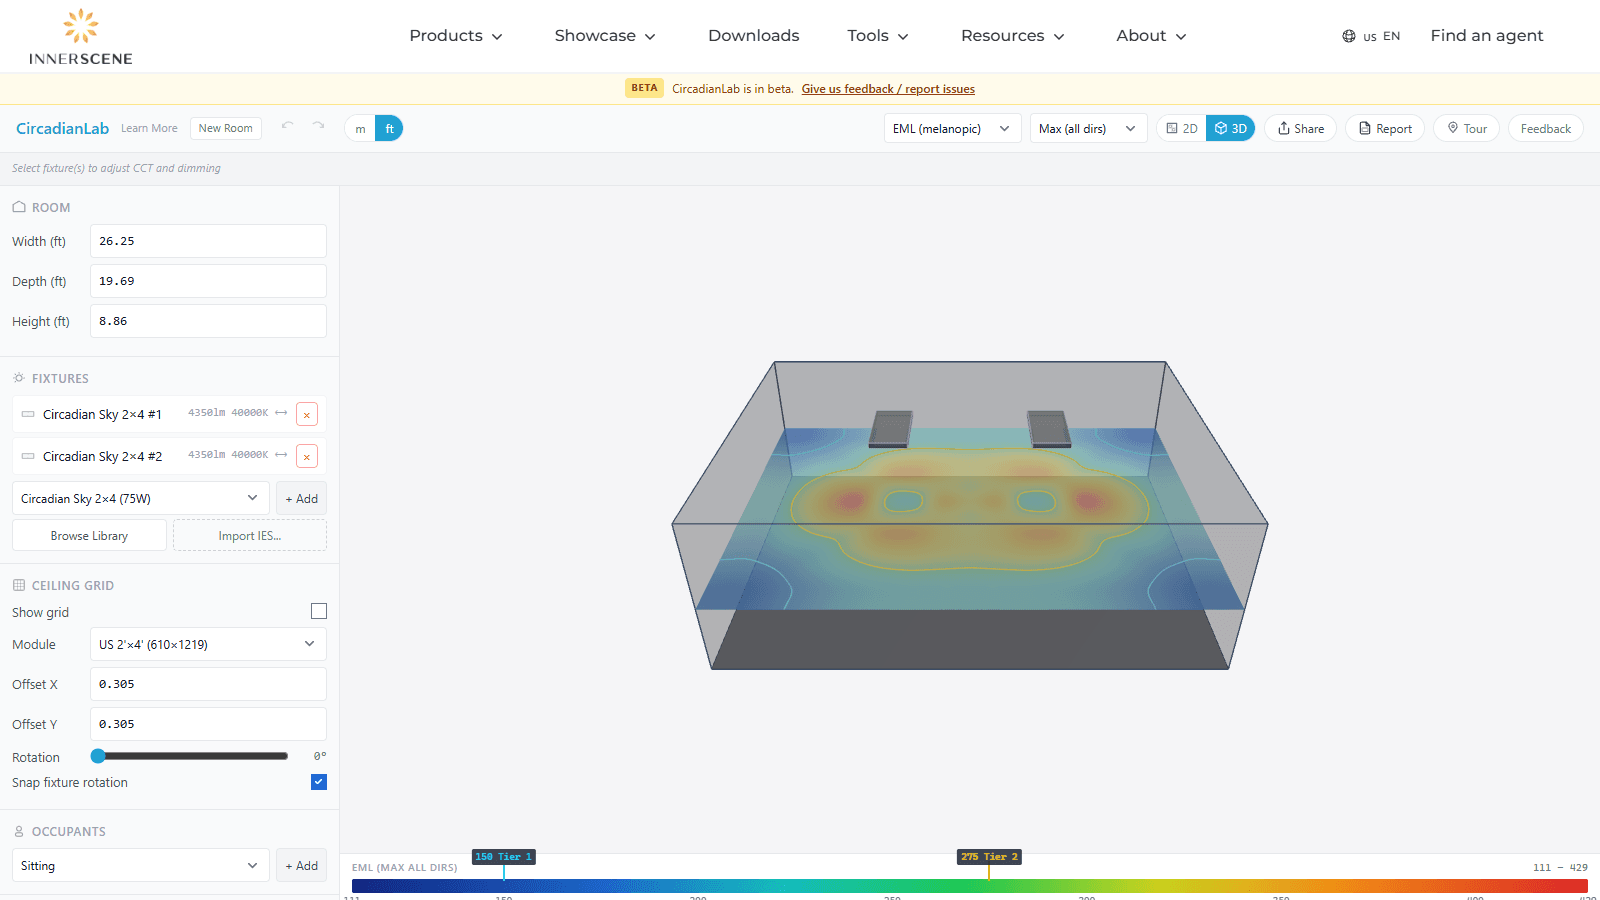1600x900 pixels.
Task: Expand the Showcase menu
Action: point(605,36)
